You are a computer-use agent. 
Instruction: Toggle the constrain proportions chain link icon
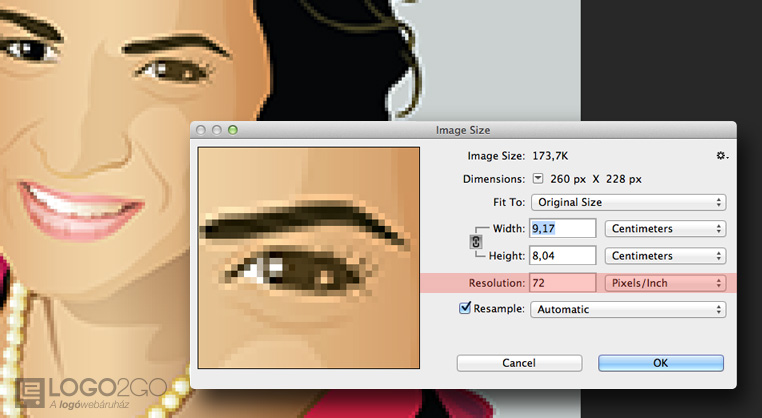(x=476, y=242)
